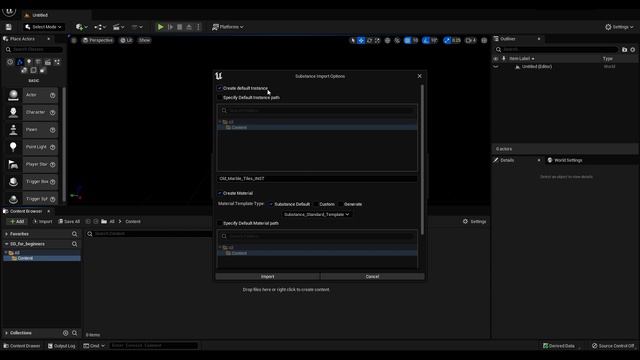Open the Add content quick menu icon

pyautogui.click(x=81, y=27)
